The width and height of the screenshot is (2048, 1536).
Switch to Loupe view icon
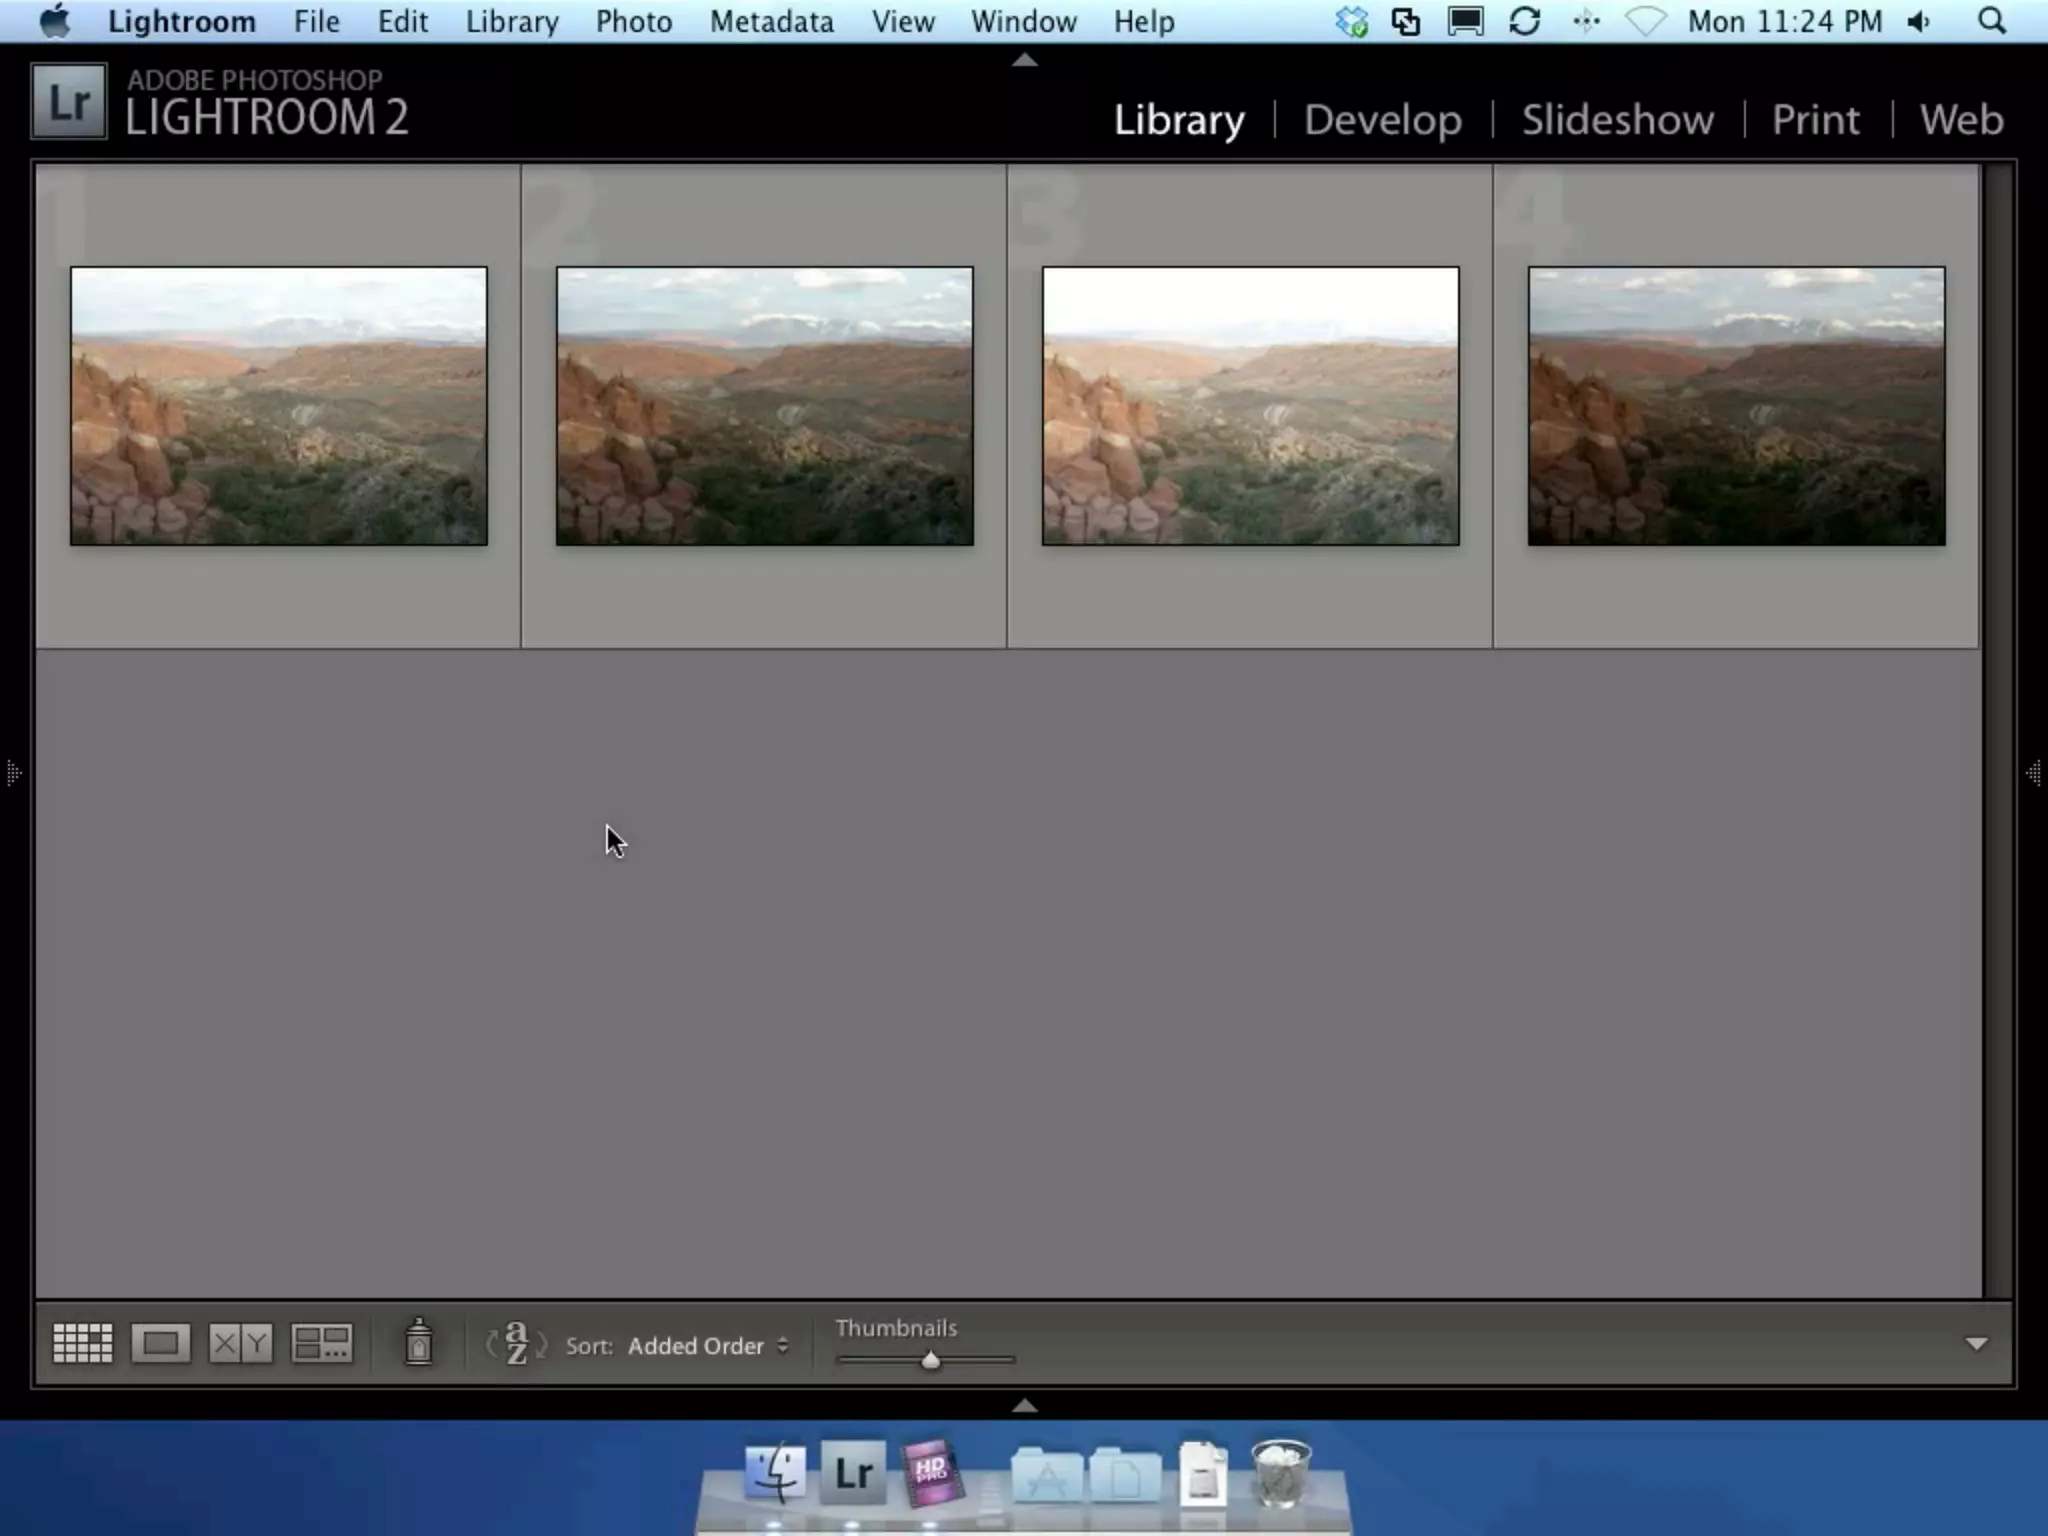click(160, 1343)
